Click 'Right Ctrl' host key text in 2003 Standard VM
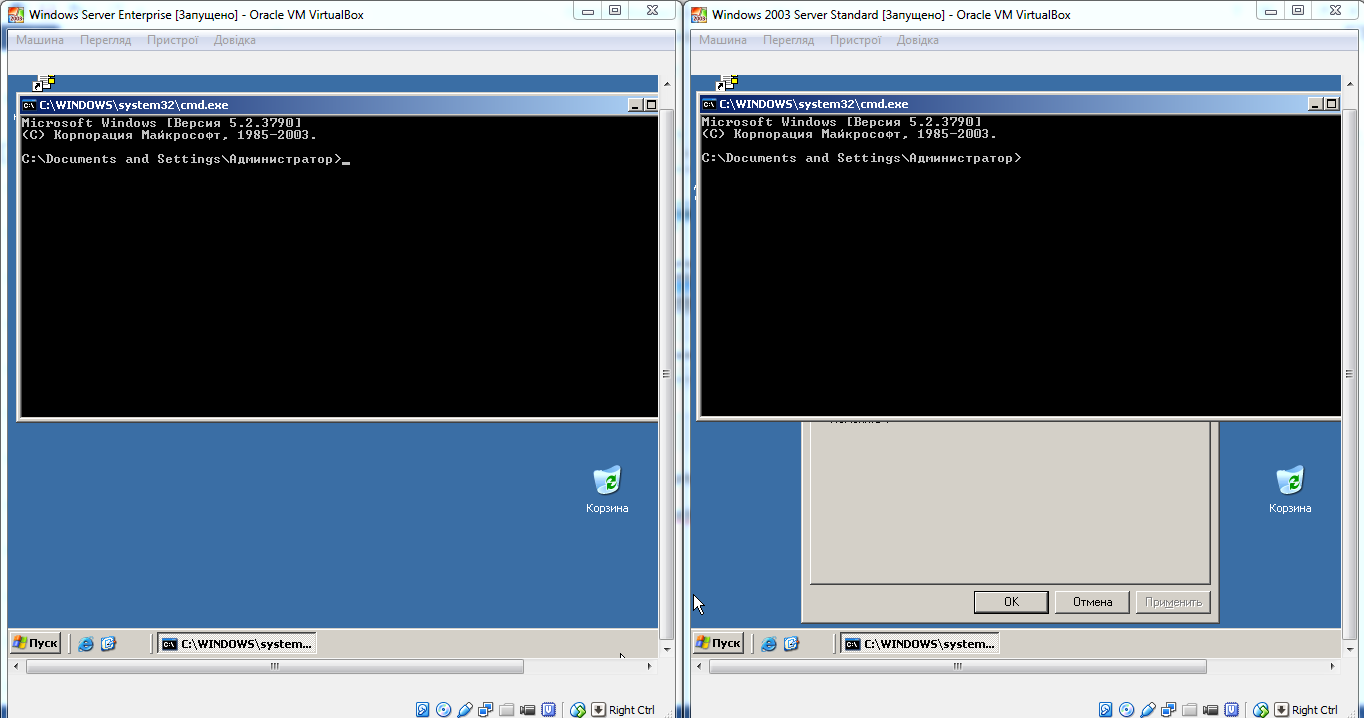1364x718 pixels. click(x=1315, y=710)
